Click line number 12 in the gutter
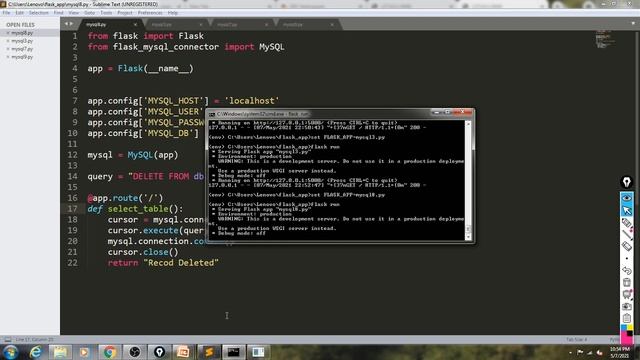 [72, 155]
